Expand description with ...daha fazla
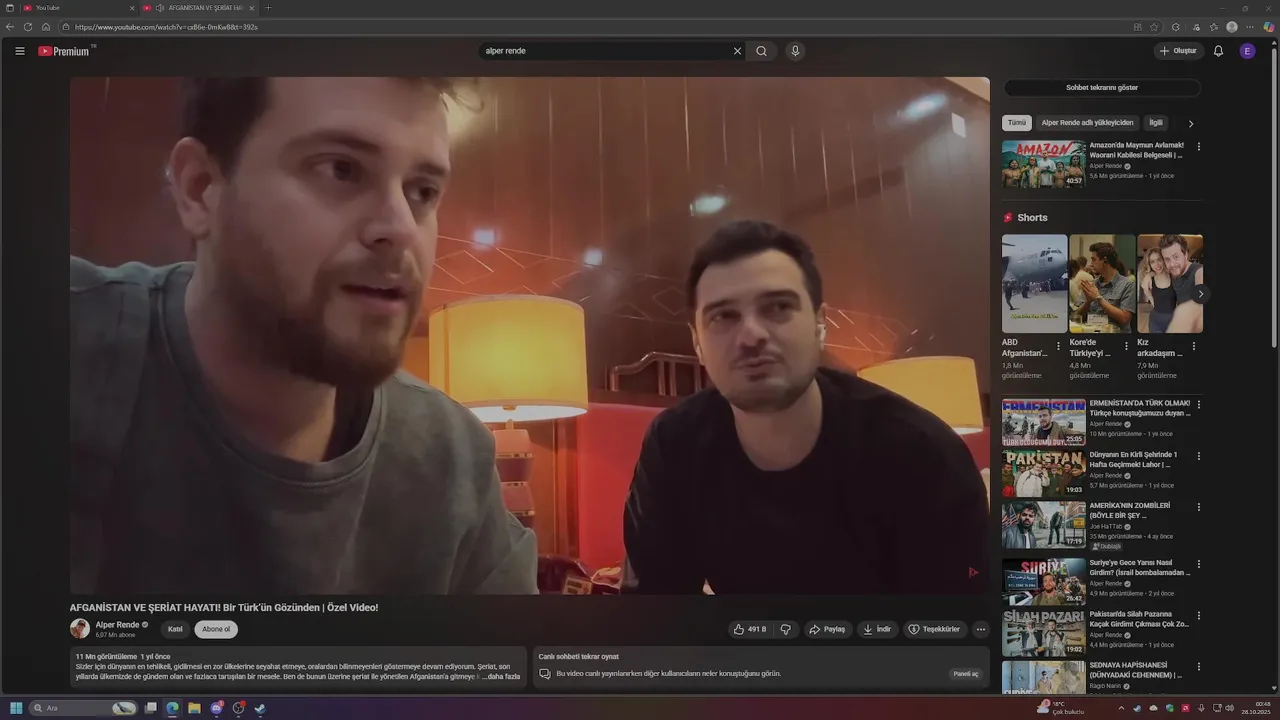 (x=502, y=677)
